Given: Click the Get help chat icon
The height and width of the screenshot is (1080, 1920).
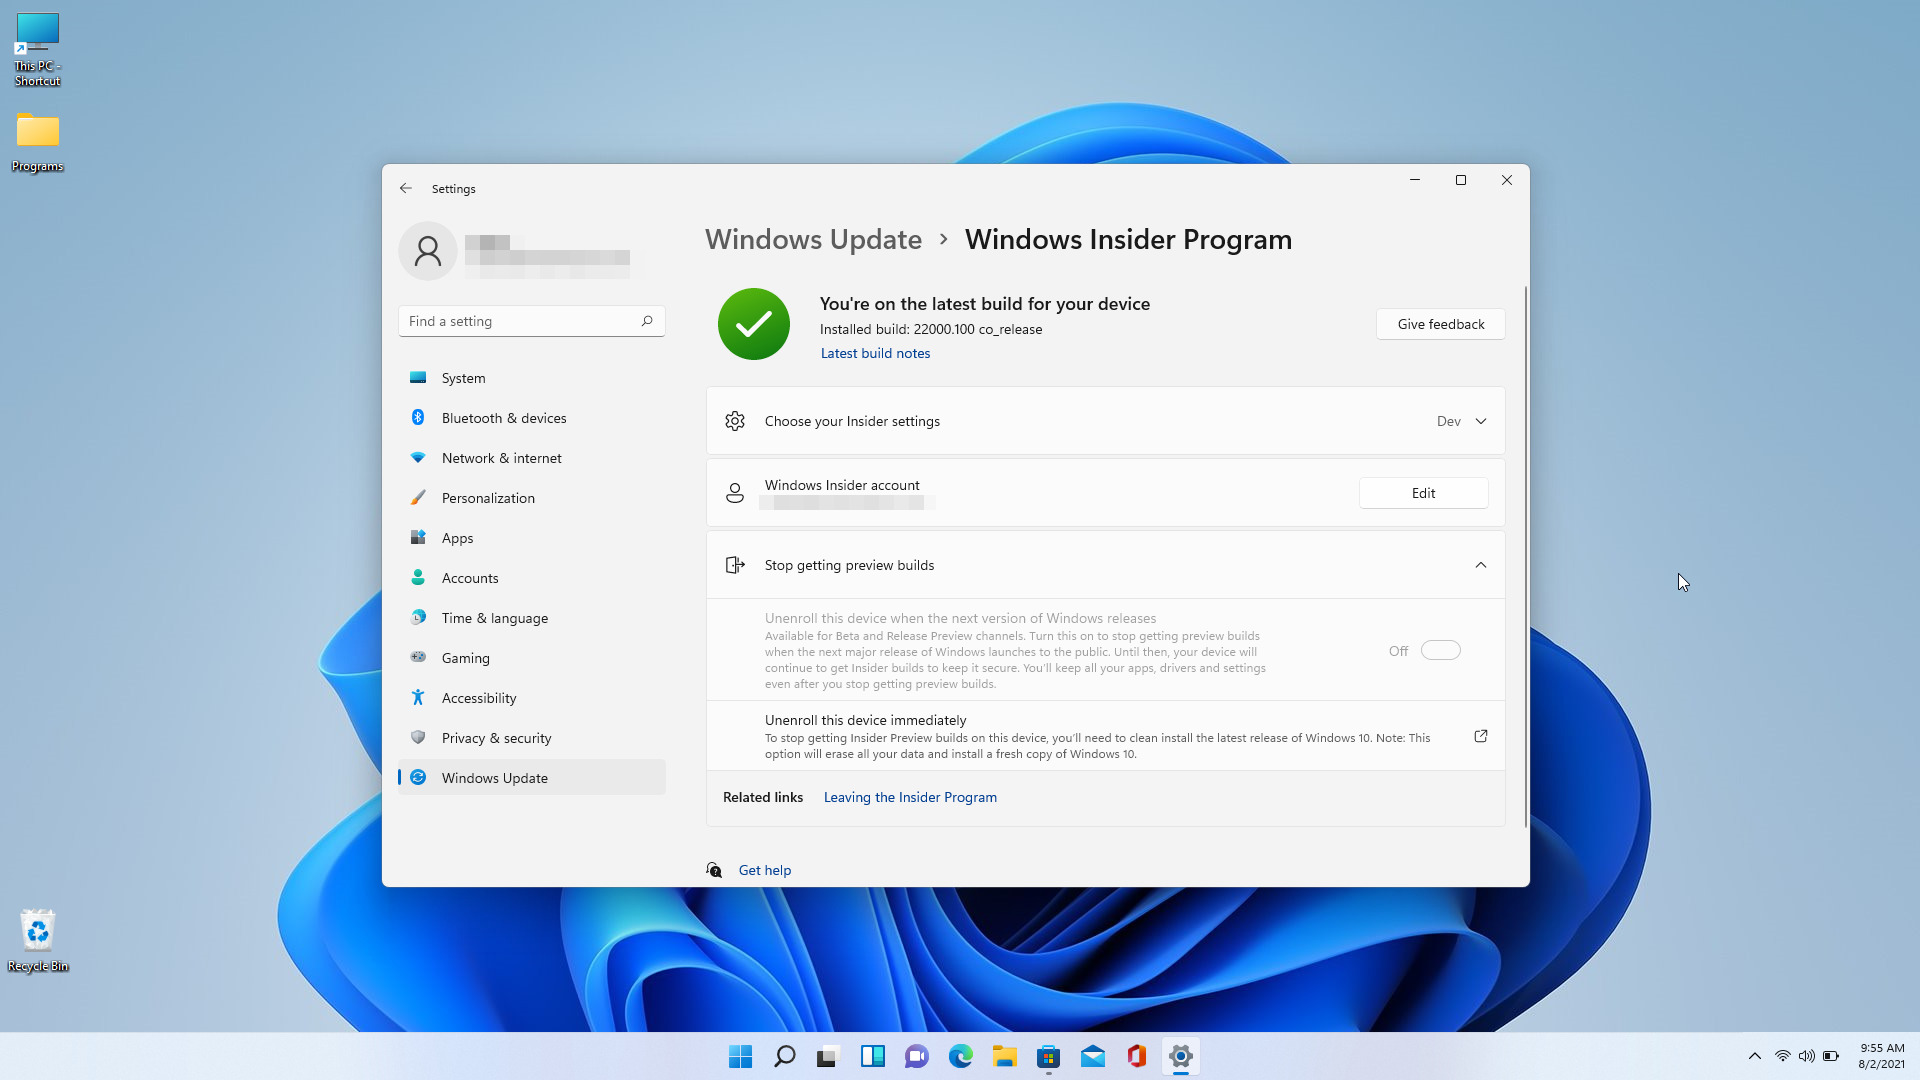Looking at the screenshot, I should [x=714, y=870].
